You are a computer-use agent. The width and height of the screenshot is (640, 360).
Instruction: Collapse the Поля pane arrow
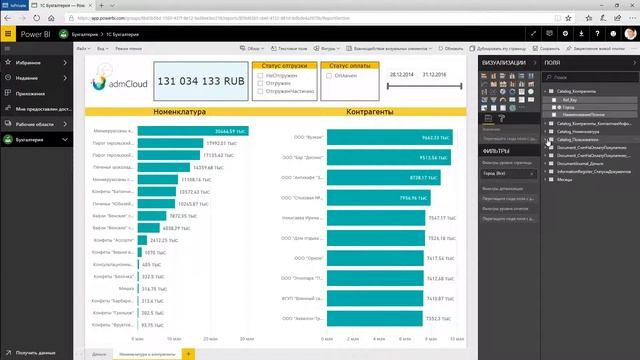pos(635,63)
